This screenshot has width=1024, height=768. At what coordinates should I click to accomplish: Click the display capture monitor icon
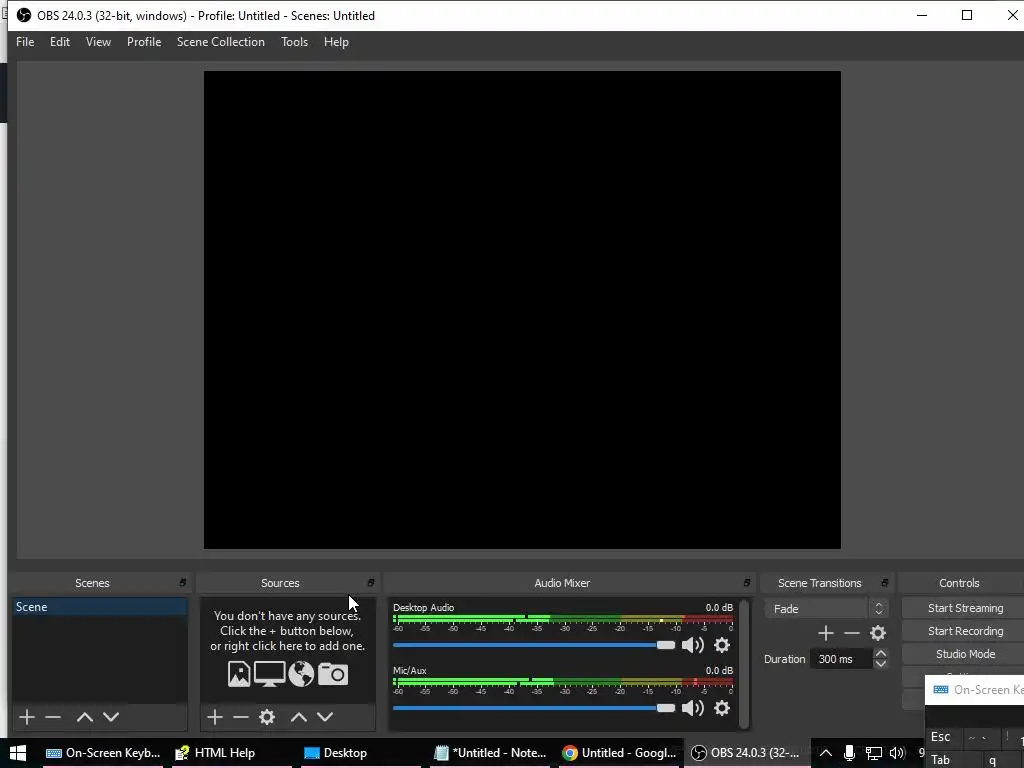pos(269,674)
